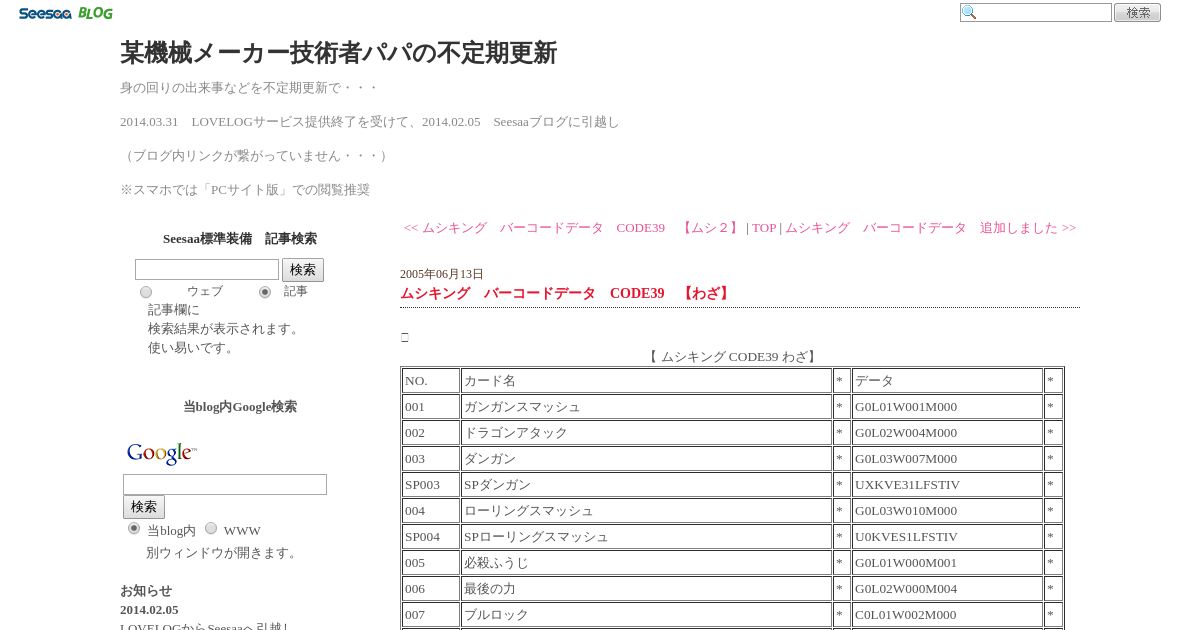Image resolution: width=1200 pixels, height=630 pixels.
Task: Click the 2014.02.05 notice date in sidebar
Action: tap(149, 610)
